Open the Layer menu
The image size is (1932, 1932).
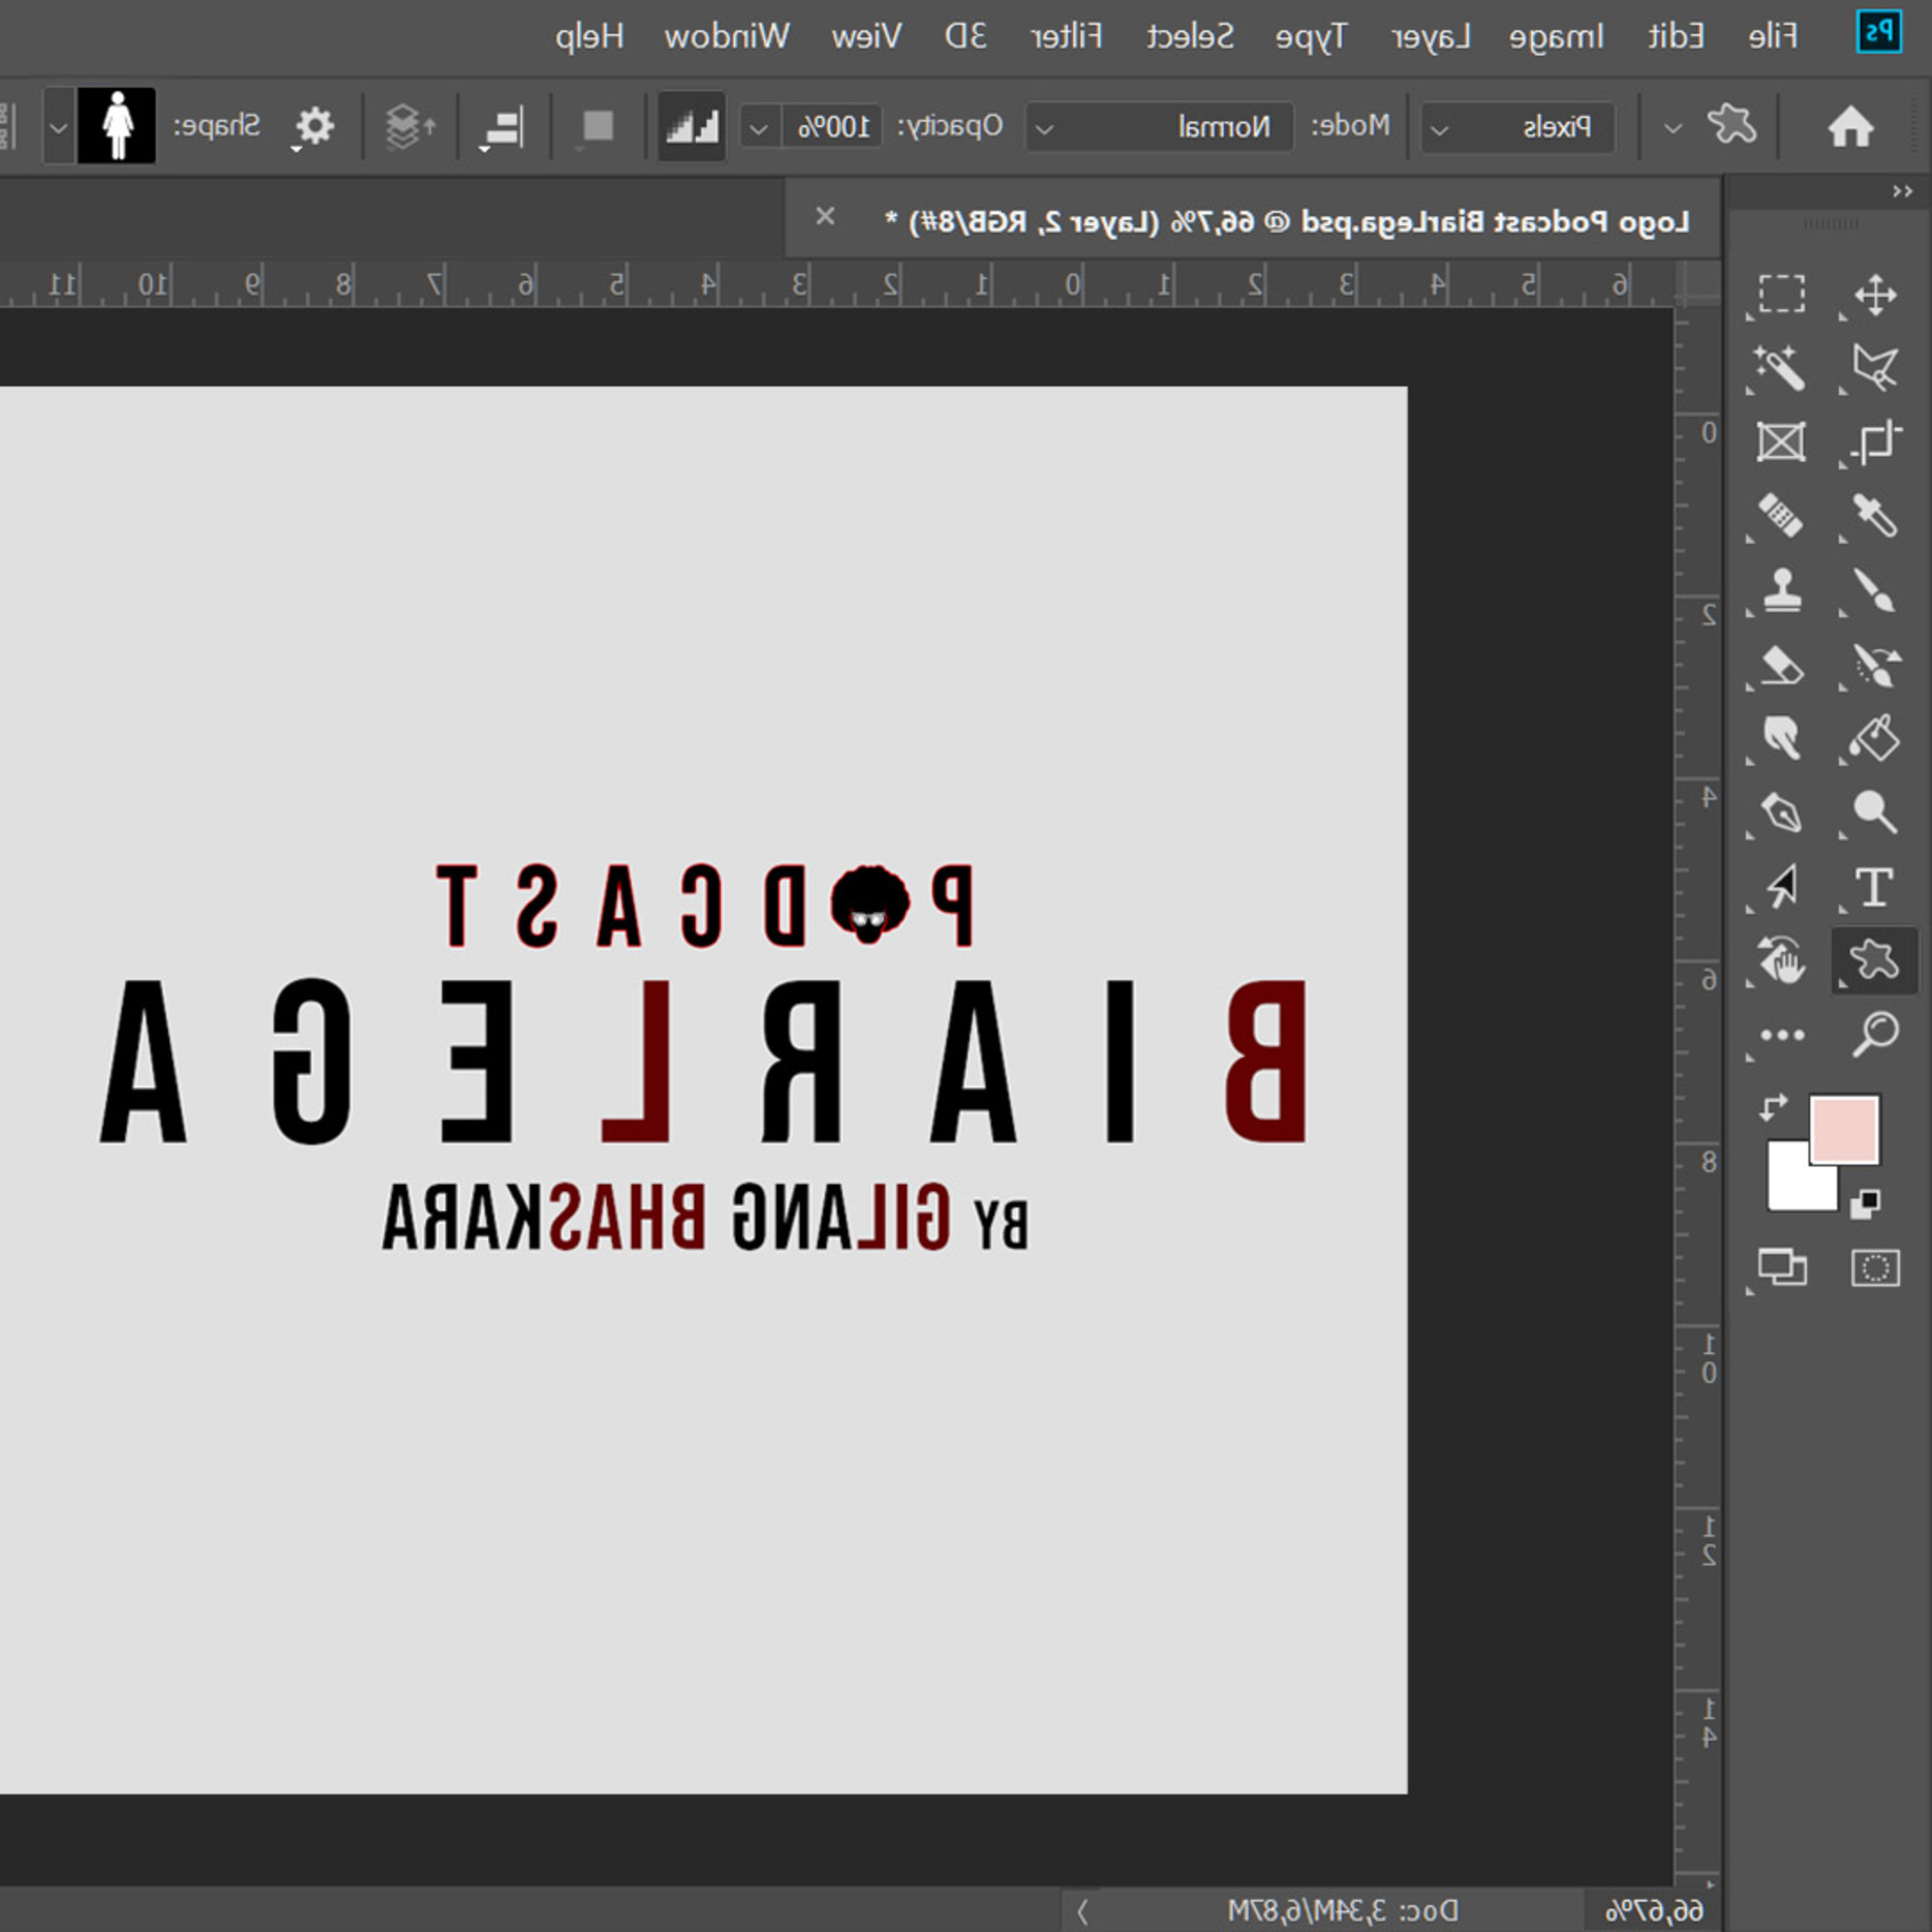pyautogui.click(x=1431, y=38)
